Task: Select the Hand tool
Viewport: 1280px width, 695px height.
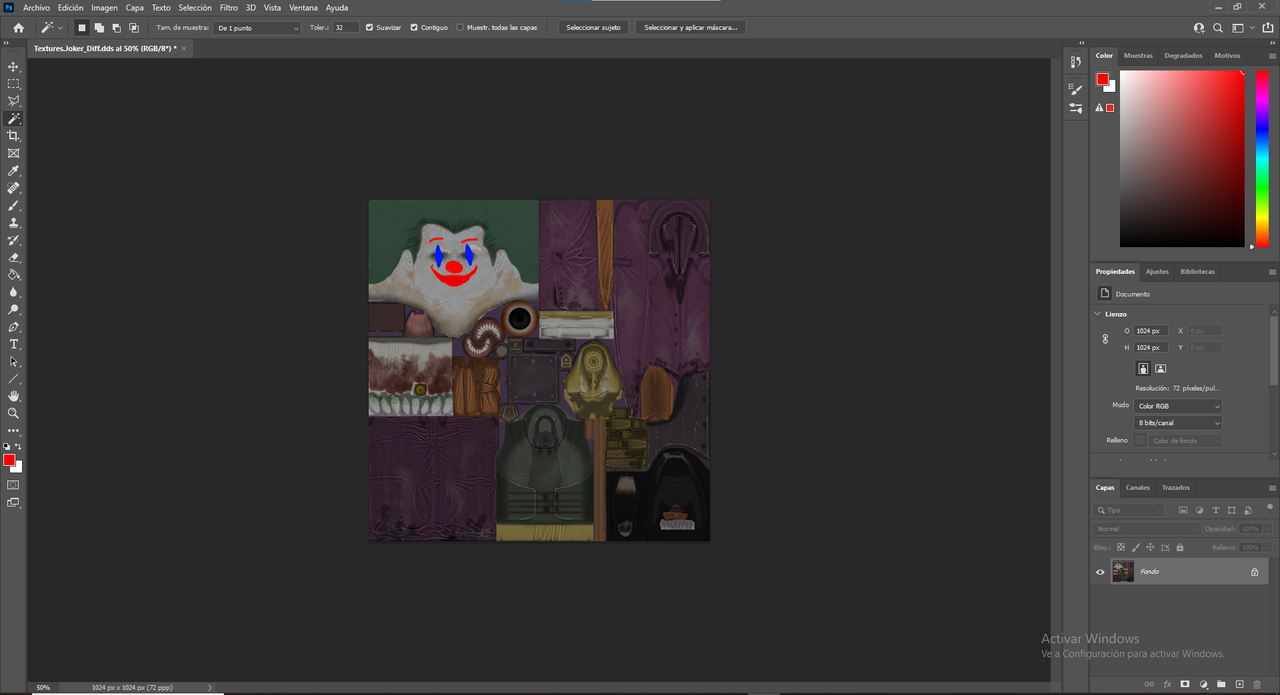Action: click(x=13, y=396)
